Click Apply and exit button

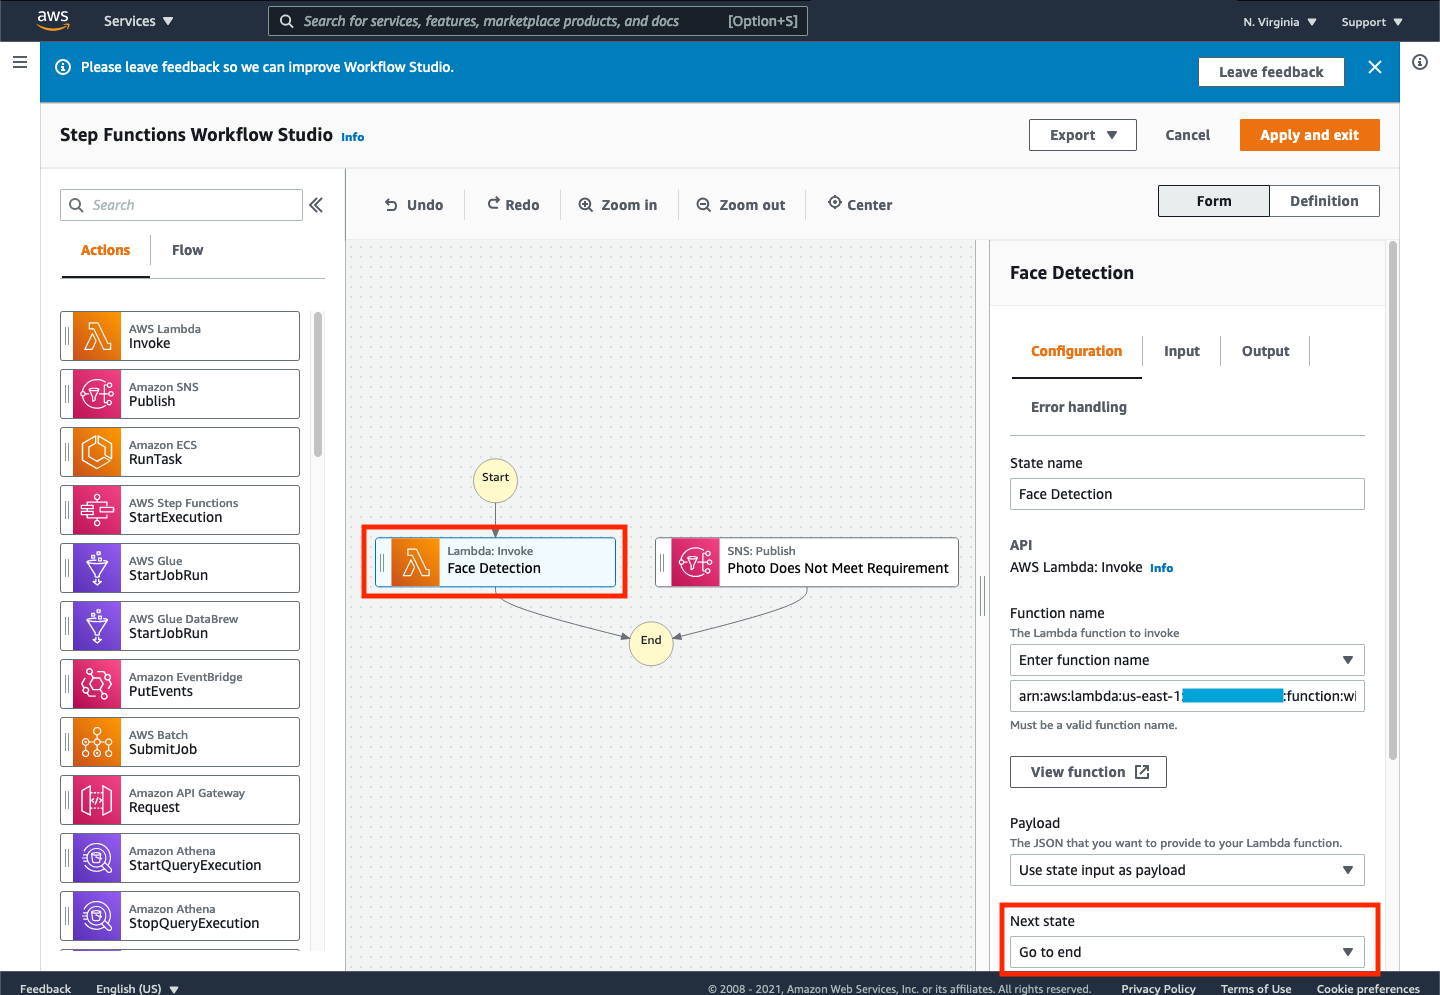click(1309, 135)
